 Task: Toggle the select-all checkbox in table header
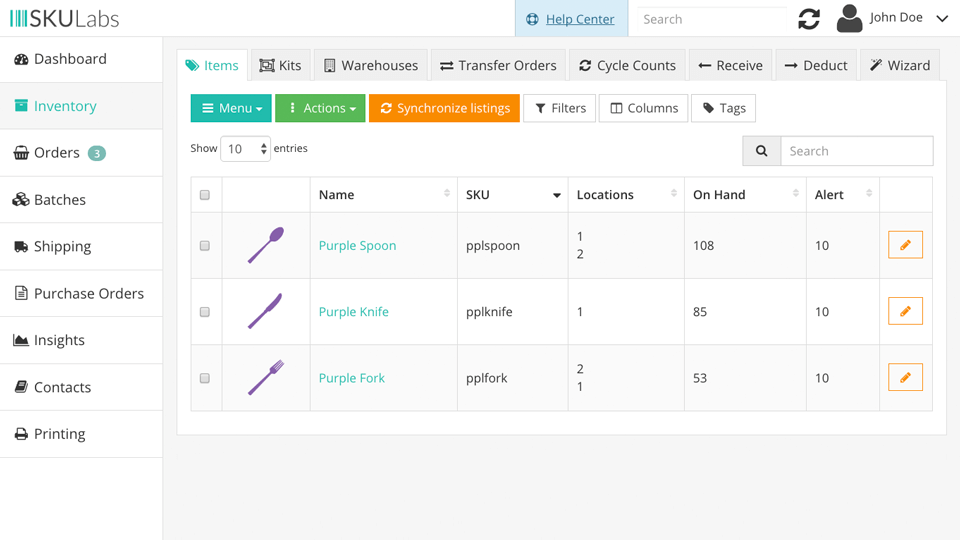(x=205, y=195)
